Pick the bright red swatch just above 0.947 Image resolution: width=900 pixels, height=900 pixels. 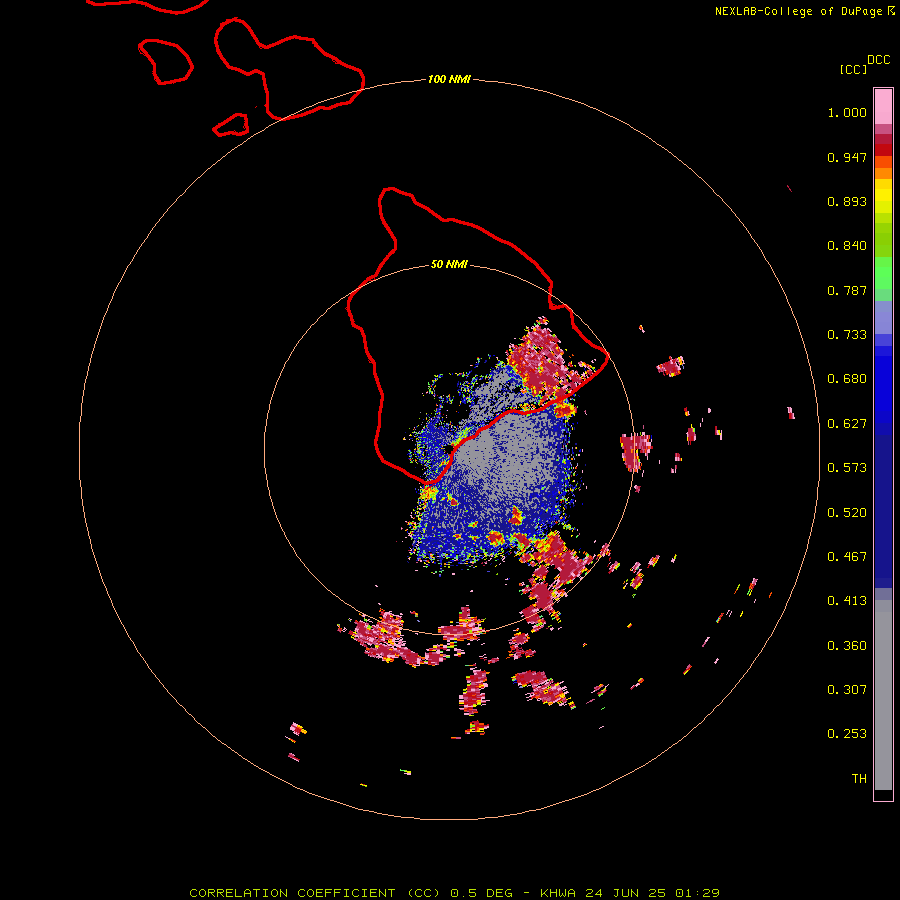tap(883, 150)
